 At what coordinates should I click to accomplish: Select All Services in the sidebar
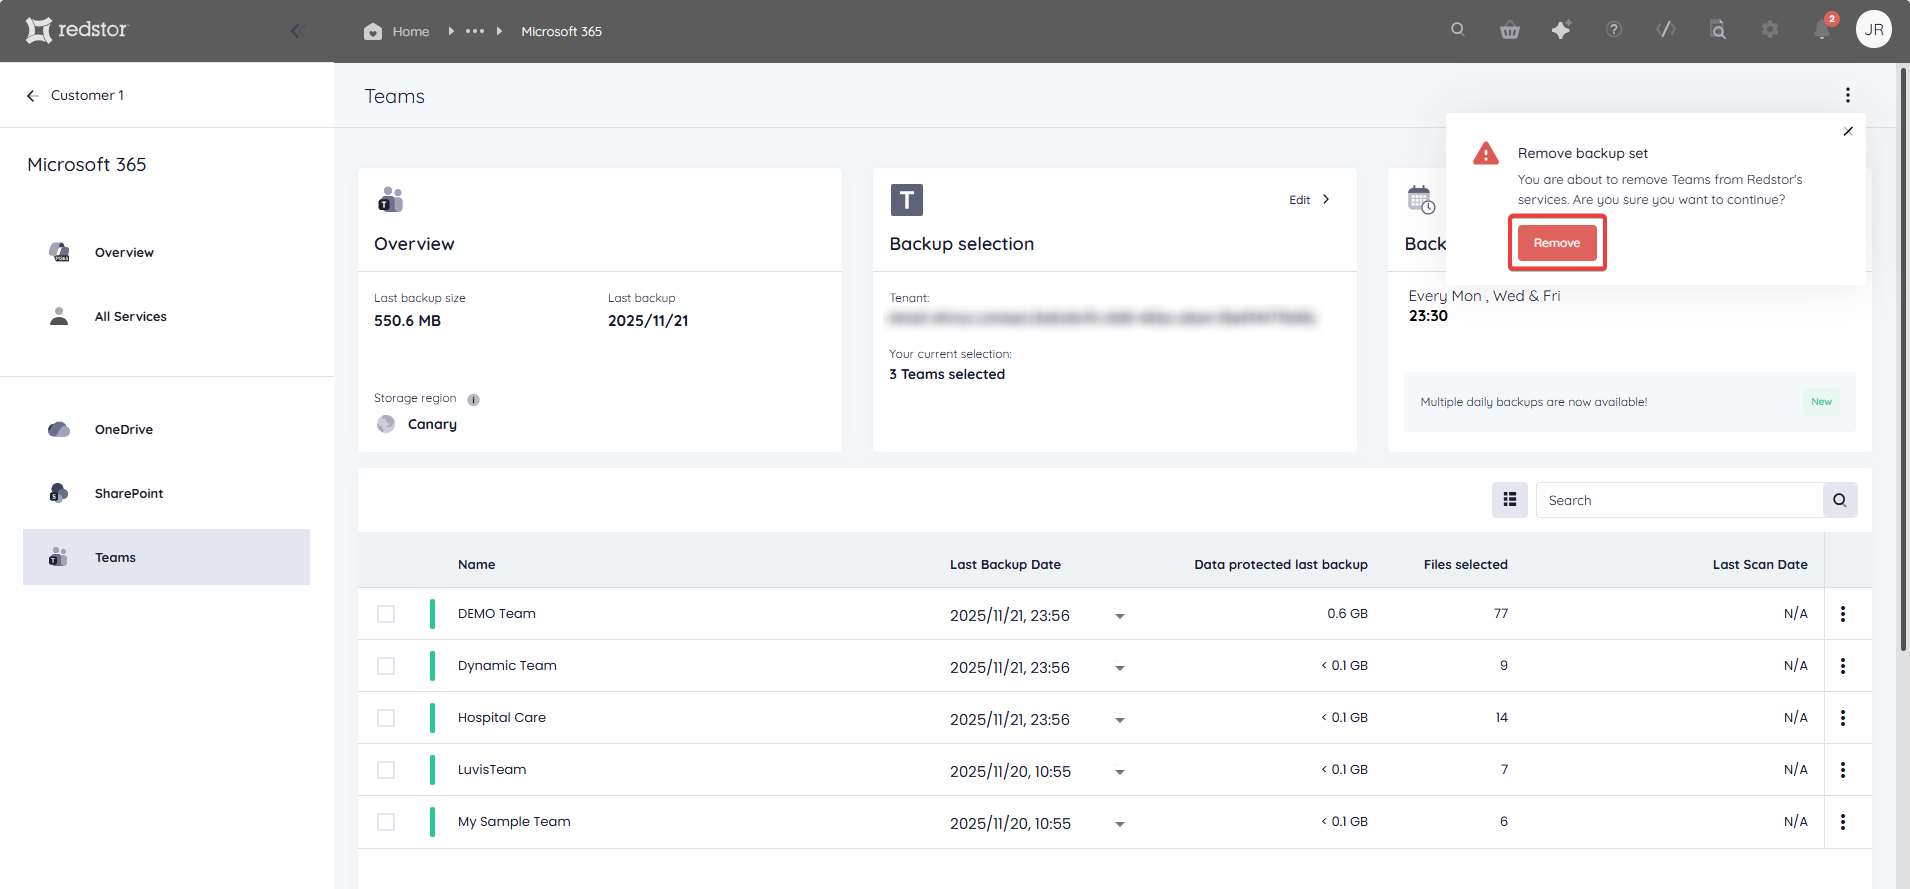click(166, 316)
